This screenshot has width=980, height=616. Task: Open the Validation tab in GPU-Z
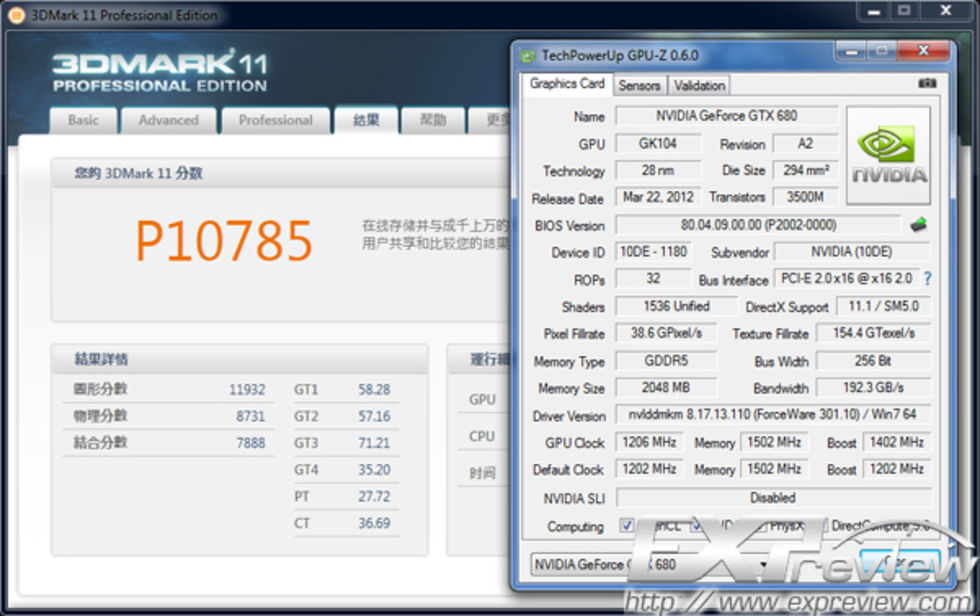699,86
